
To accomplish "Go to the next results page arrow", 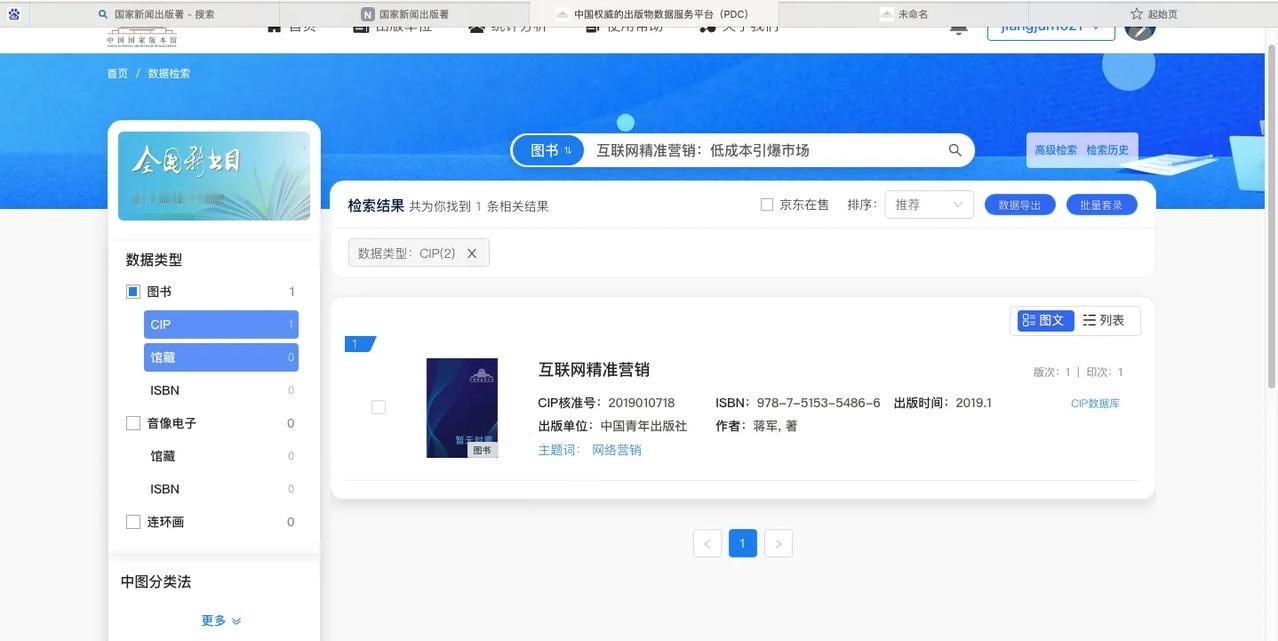I will pyautogui.click(x=778, y=544).
